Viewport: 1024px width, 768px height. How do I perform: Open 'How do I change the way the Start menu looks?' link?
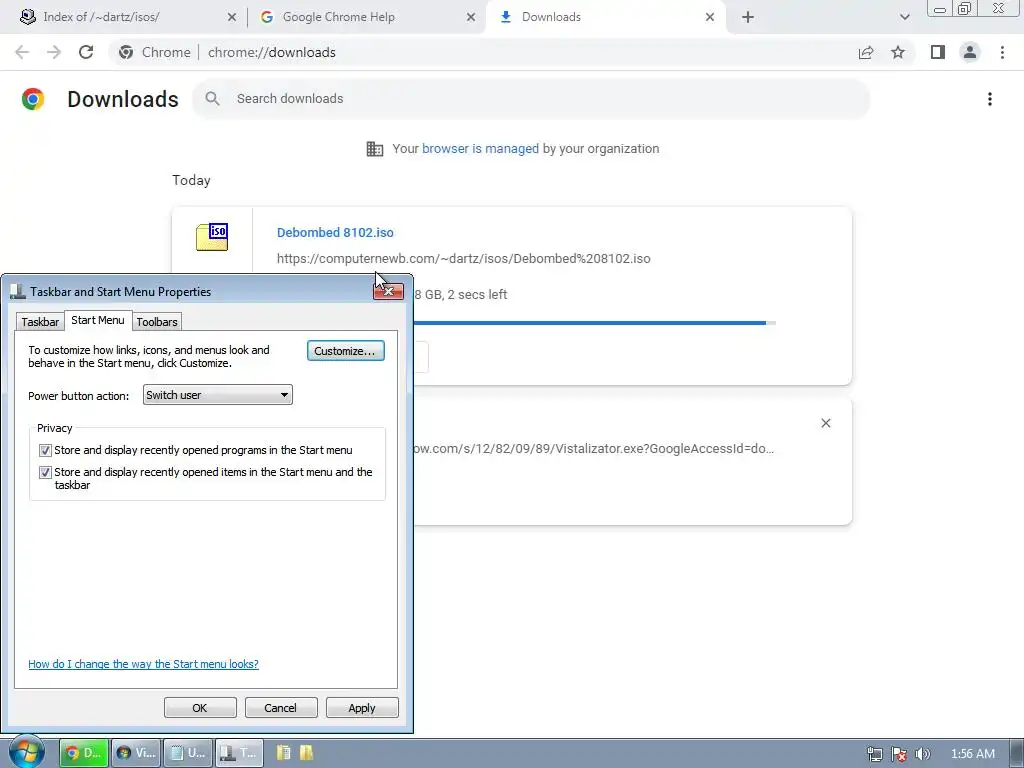144,664
